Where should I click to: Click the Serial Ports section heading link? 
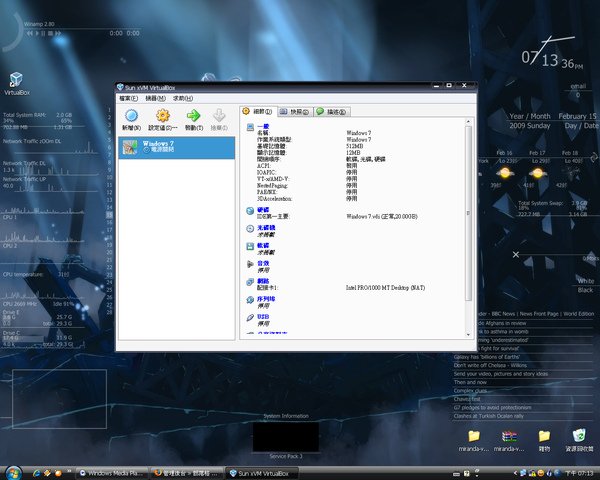point(266,299)
